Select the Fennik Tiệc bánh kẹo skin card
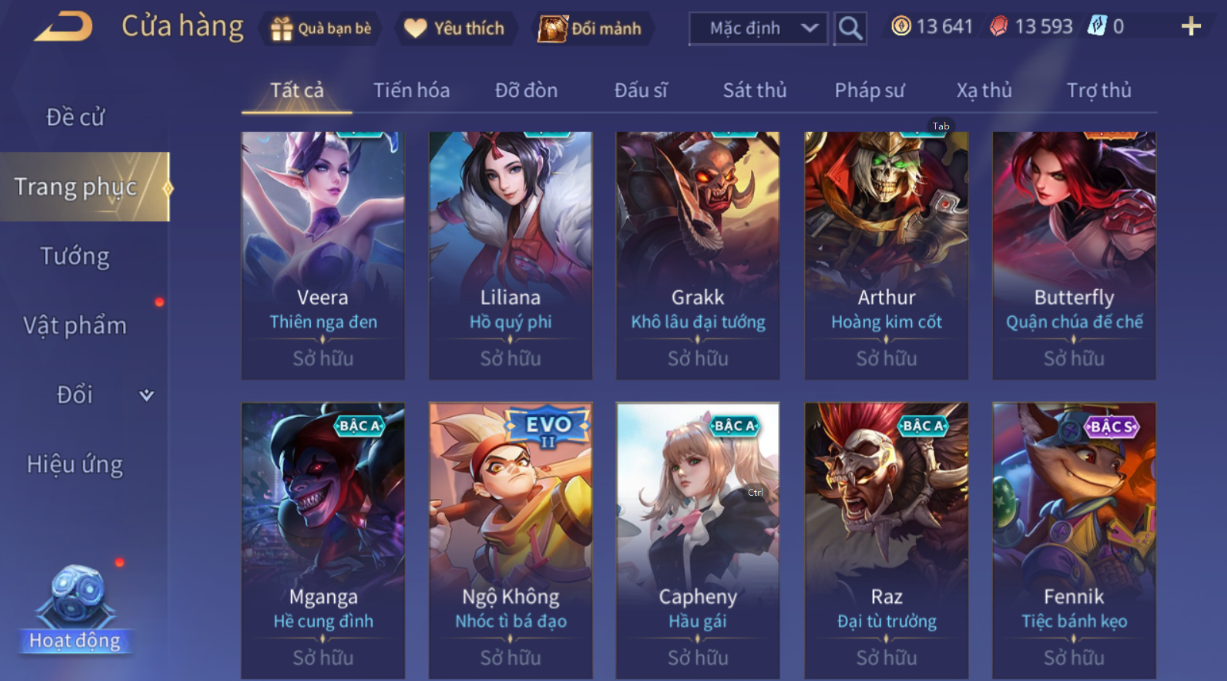This screenshot has width=1227, height=681. 1074,541
